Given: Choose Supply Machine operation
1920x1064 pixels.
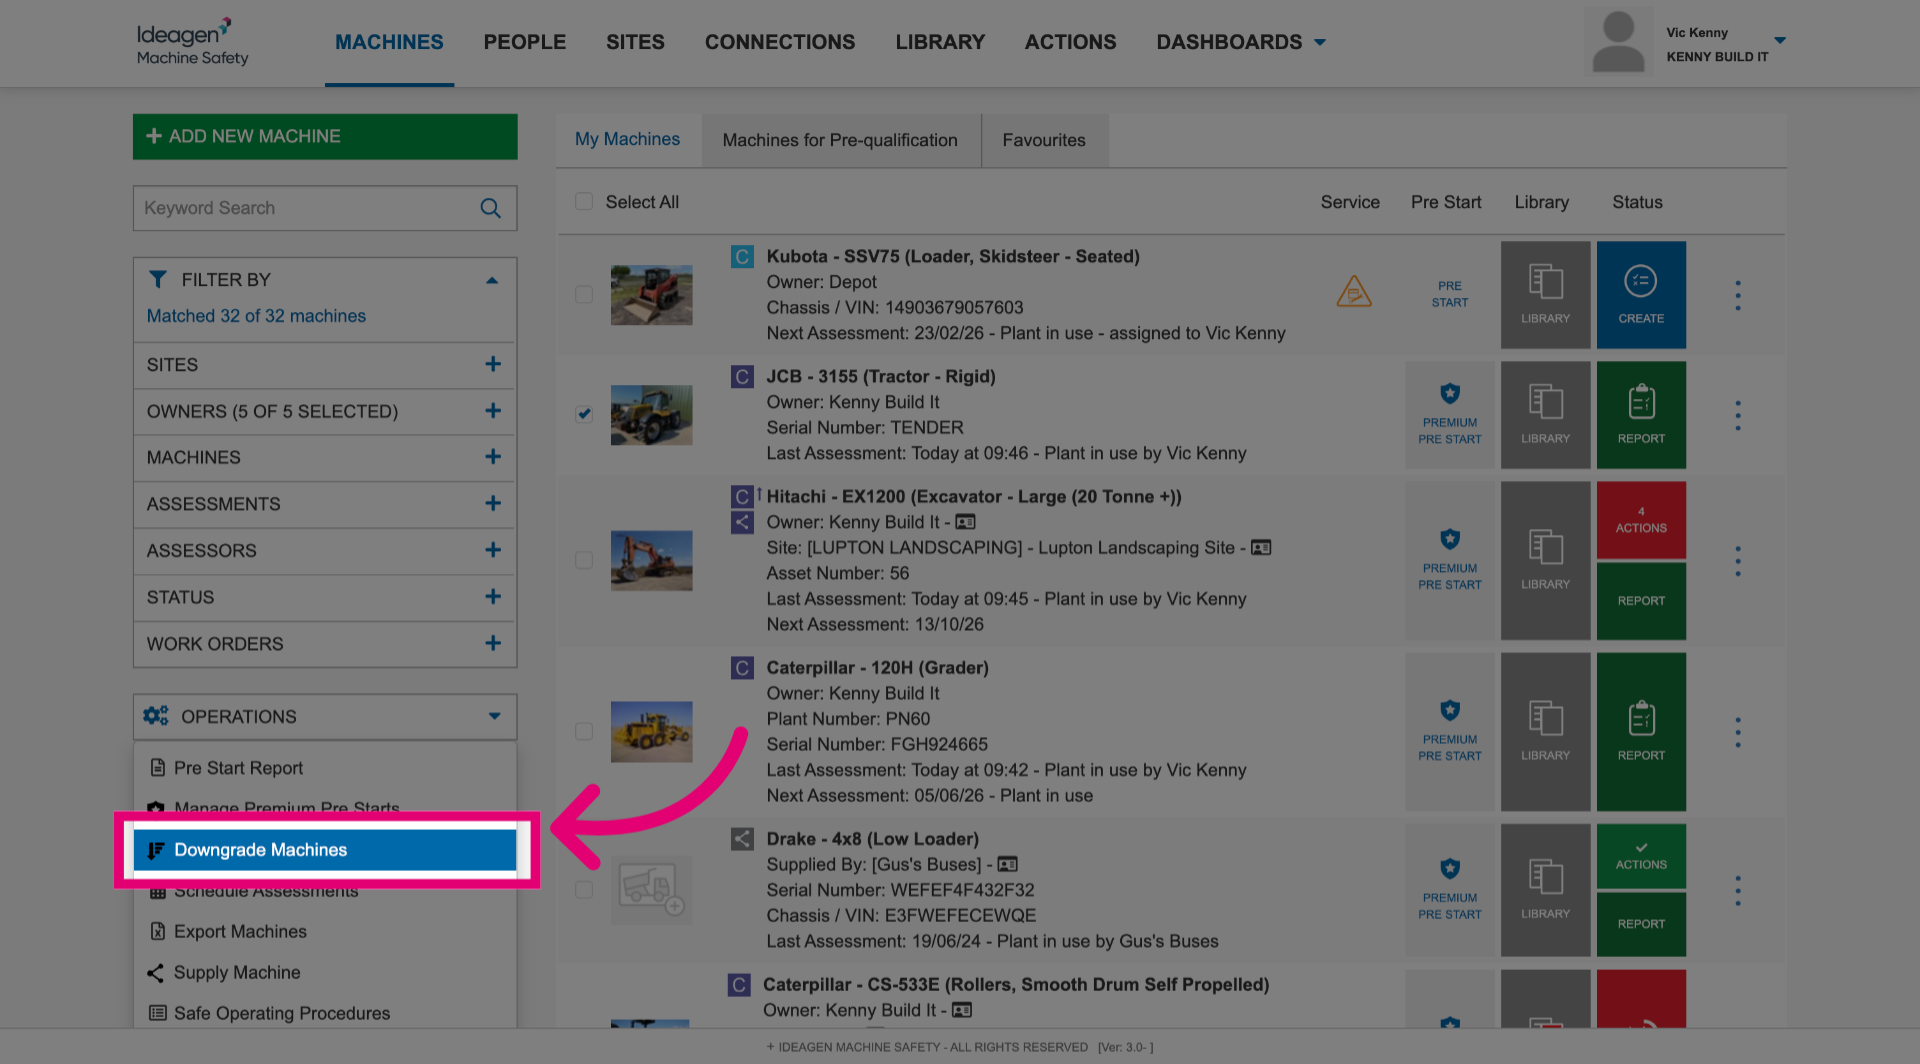Looking at the screenshot, I should coord(325,972).
